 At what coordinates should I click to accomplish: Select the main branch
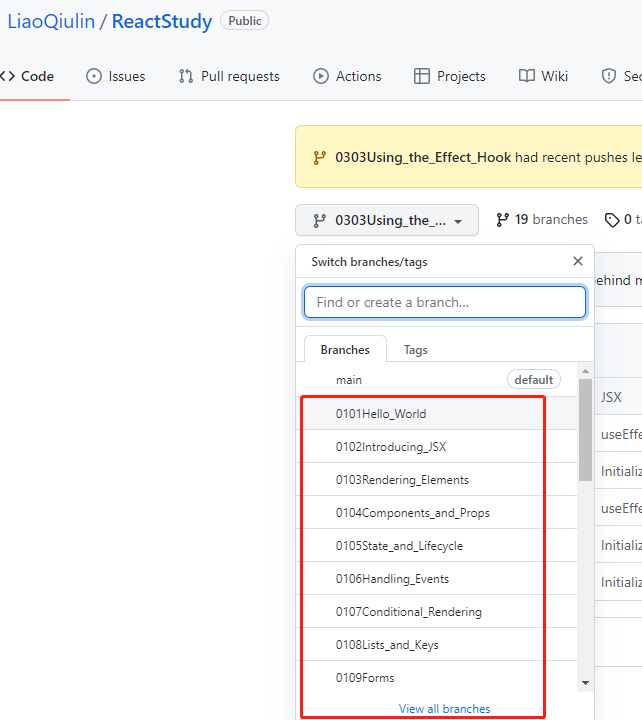coord(436,380)
